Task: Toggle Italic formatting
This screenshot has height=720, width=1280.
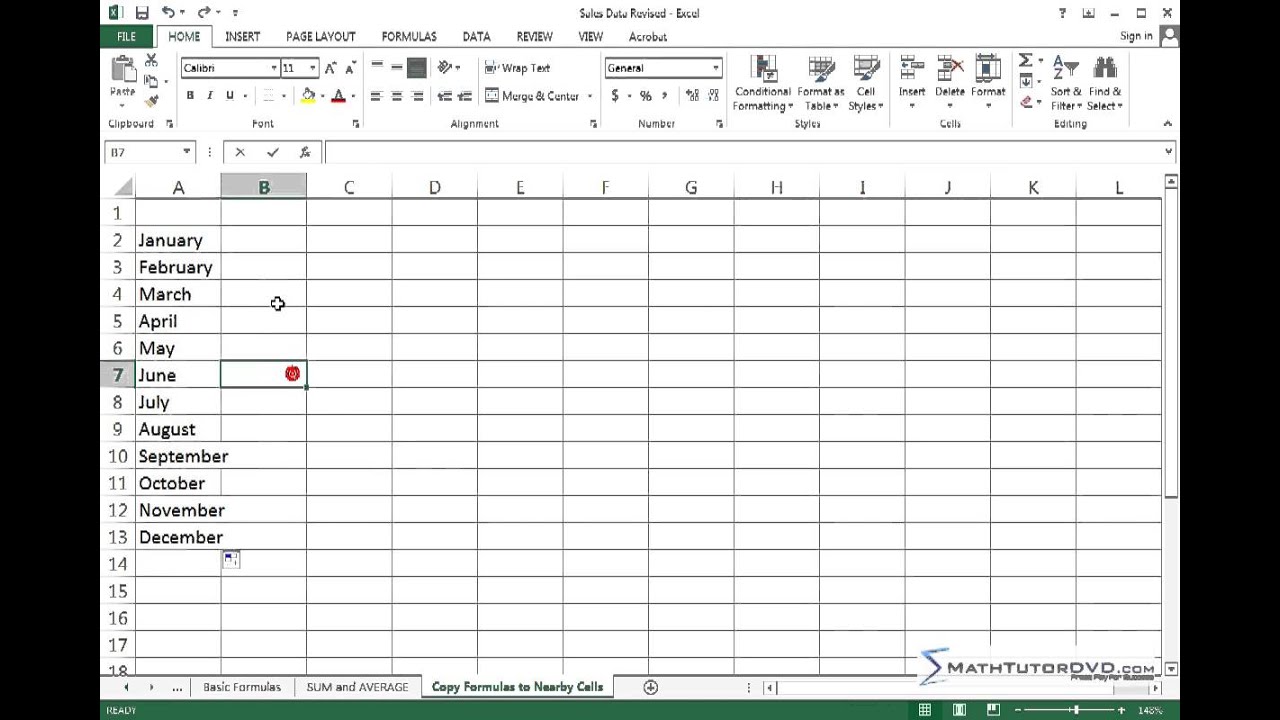Action: [210, 96]
